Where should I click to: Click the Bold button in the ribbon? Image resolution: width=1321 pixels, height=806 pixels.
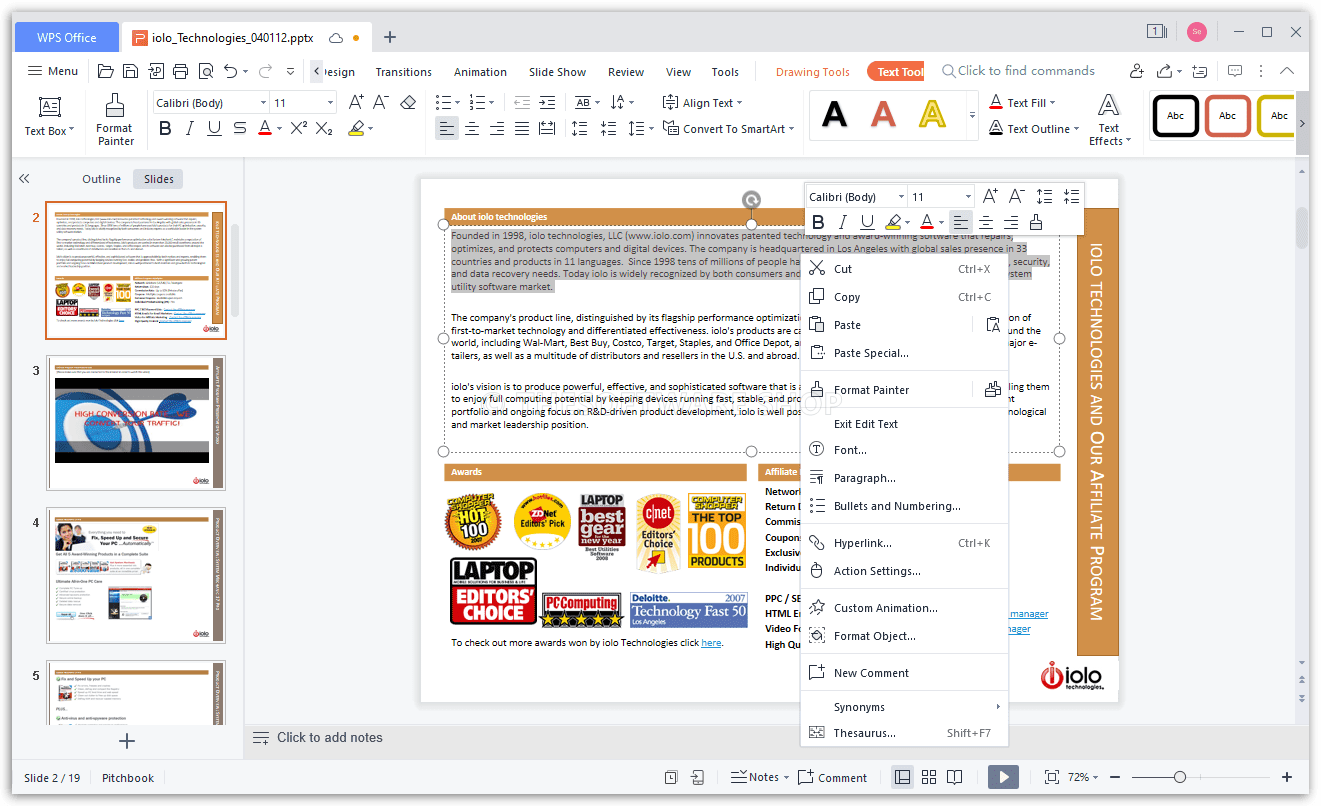tap(166, 129)
